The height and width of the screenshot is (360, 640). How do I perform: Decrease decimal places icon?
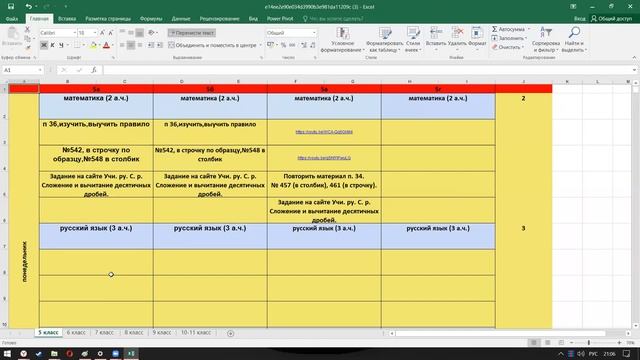click(x=313, y=45)
